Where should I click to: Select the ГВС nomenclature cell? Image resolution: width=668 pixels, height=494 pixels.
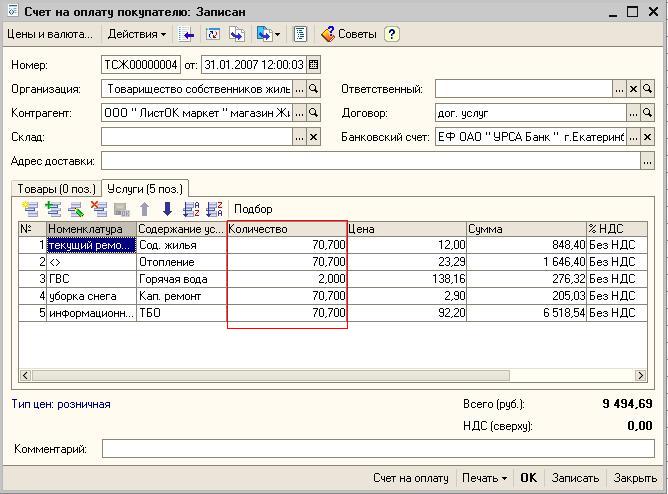(91, 279)
